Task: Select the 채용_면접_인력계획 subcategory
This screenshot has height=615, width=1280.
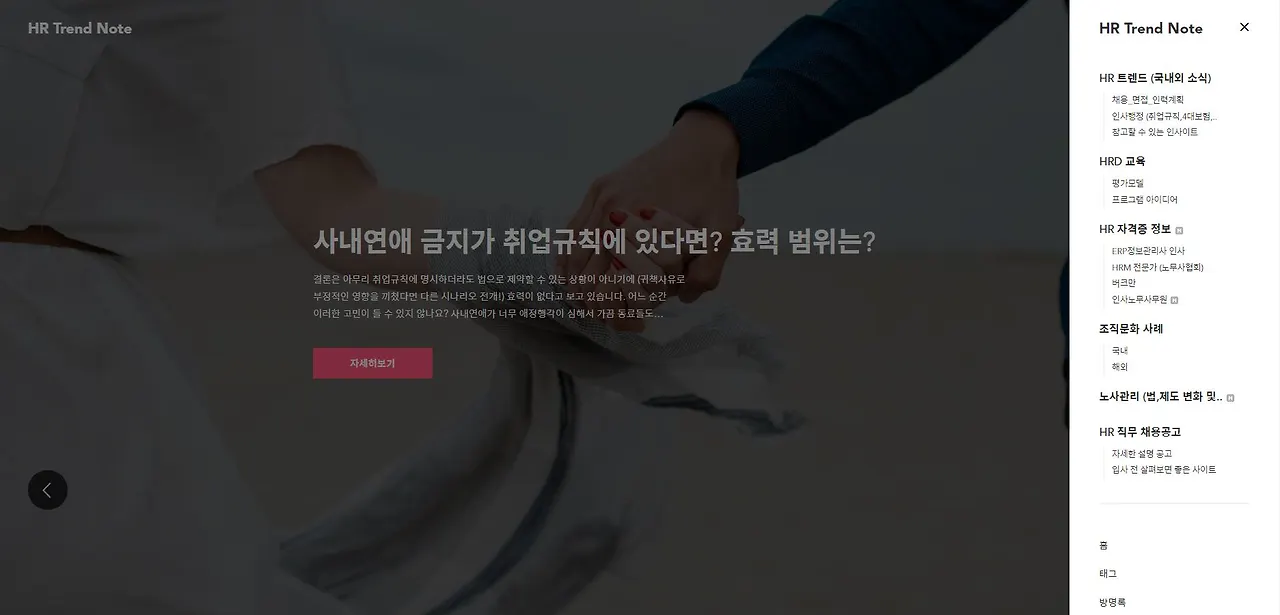Action: [1148, 100]
